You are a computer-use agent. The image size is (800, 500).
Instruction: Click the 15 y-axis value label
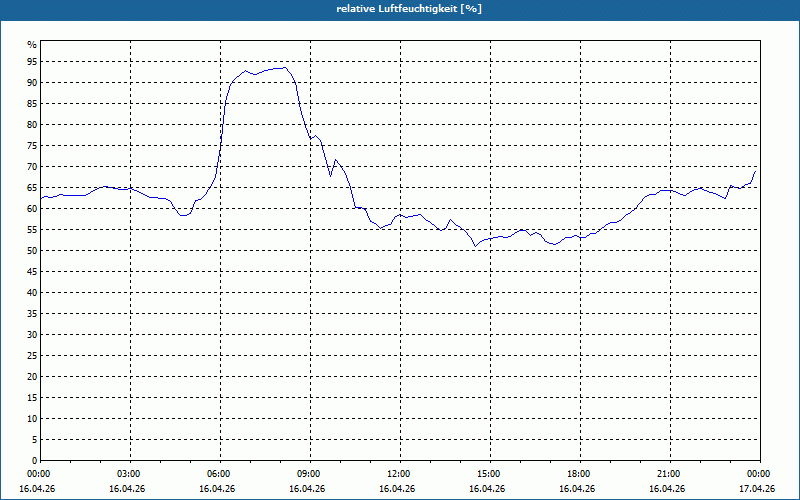[x=32, y=397]
